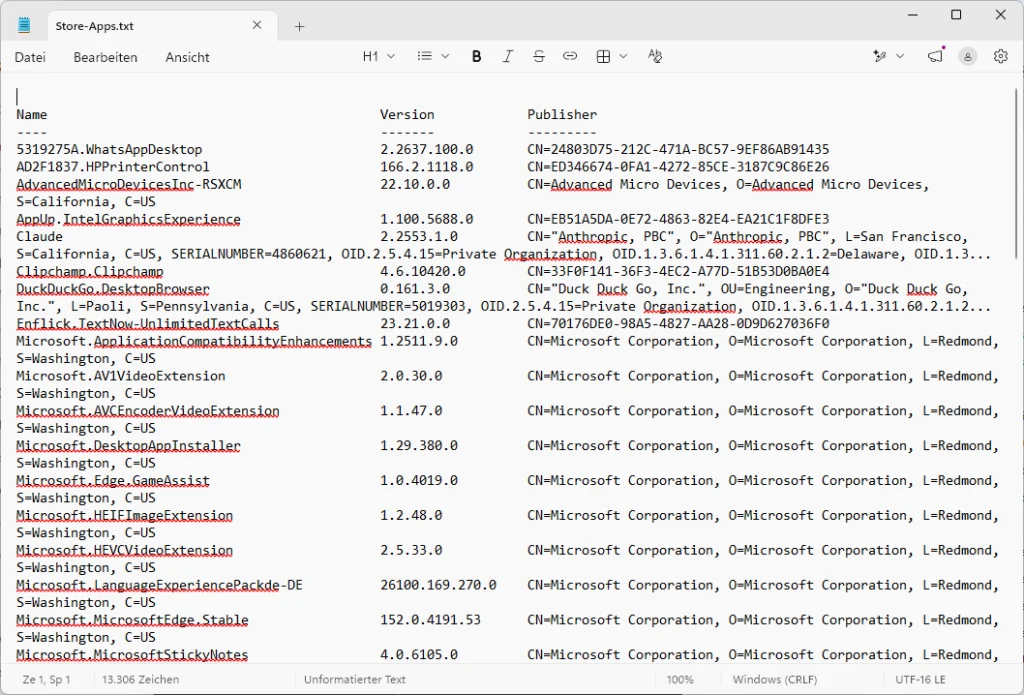Open the Bearbeiten menu
The image size is (1024, 695).
[105, 57]
